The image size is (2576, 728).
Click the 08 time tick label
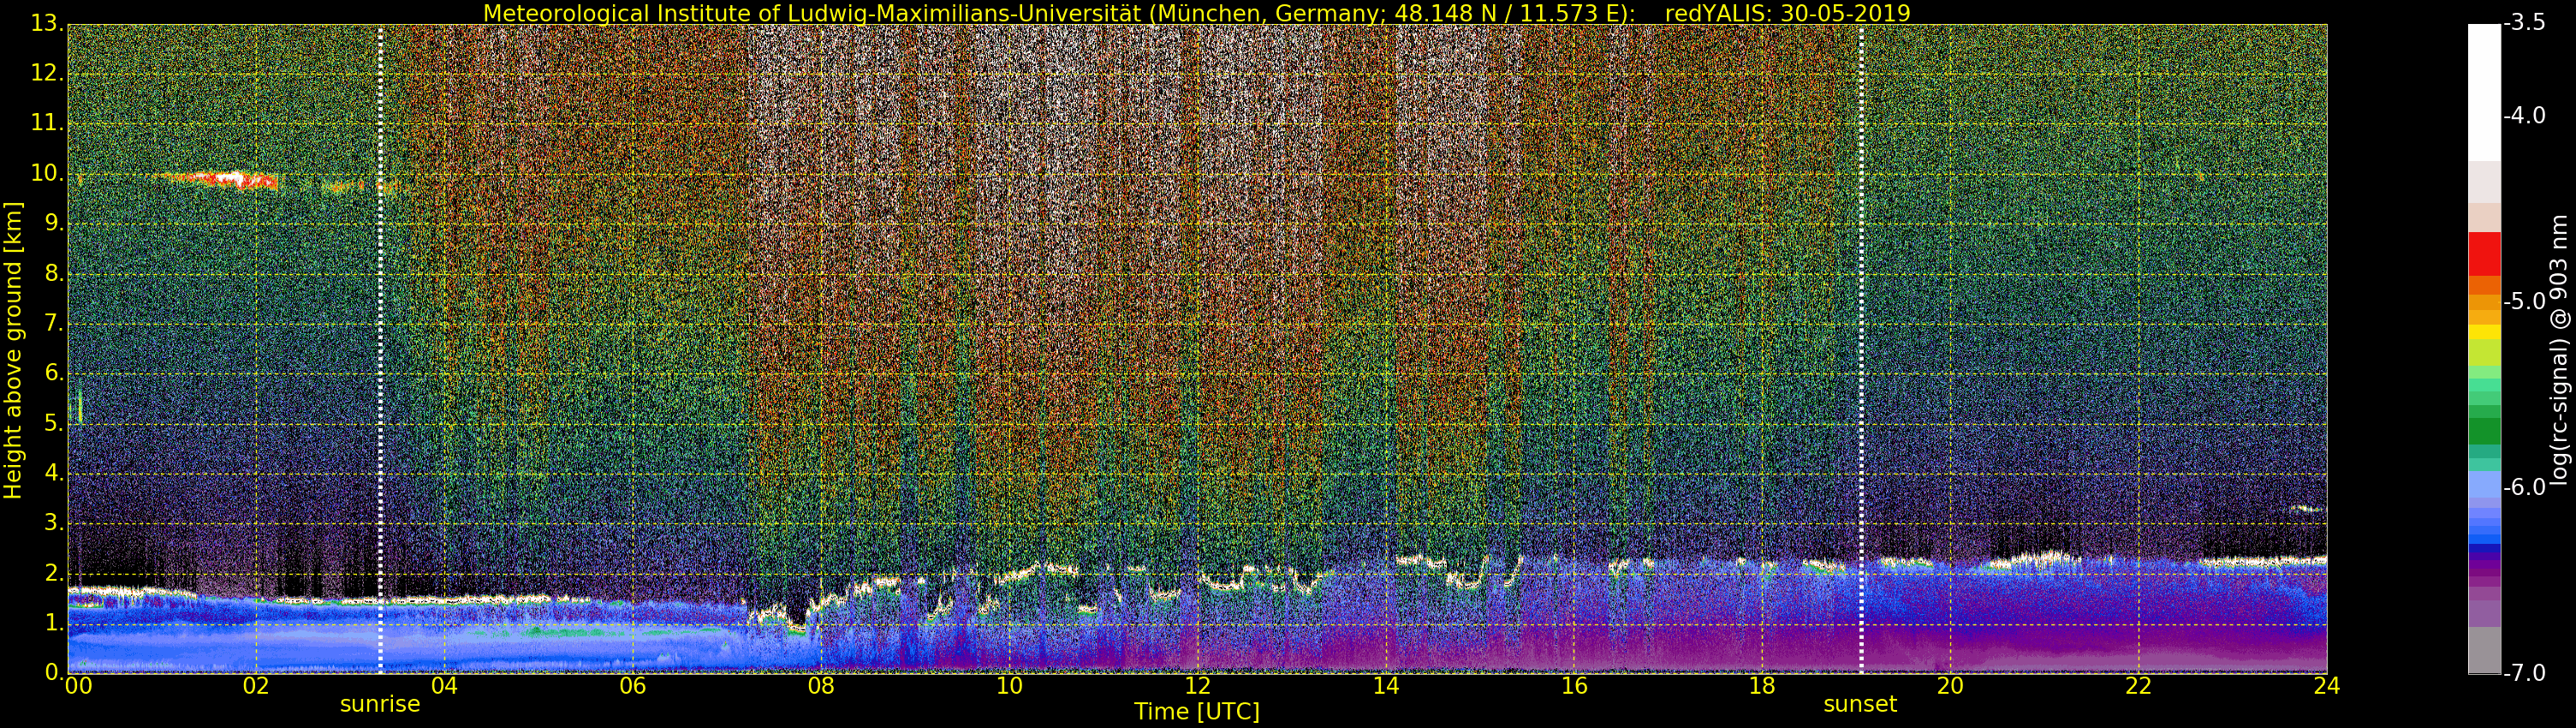pyautogui.click(x=821, y=686)
